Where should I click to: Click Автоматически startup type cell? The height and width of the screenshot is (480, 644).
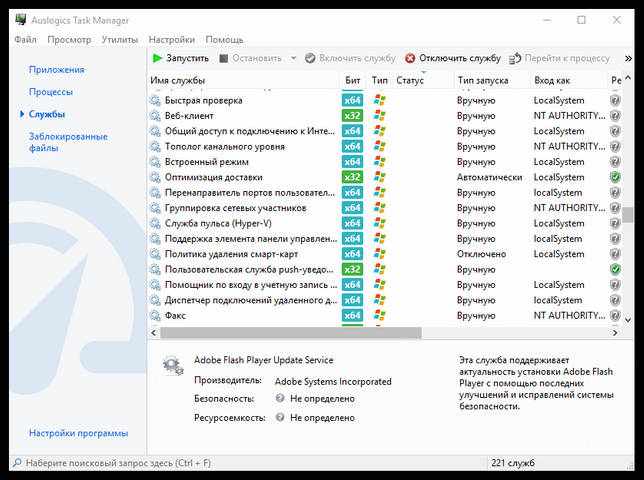(x=490, y=177)
